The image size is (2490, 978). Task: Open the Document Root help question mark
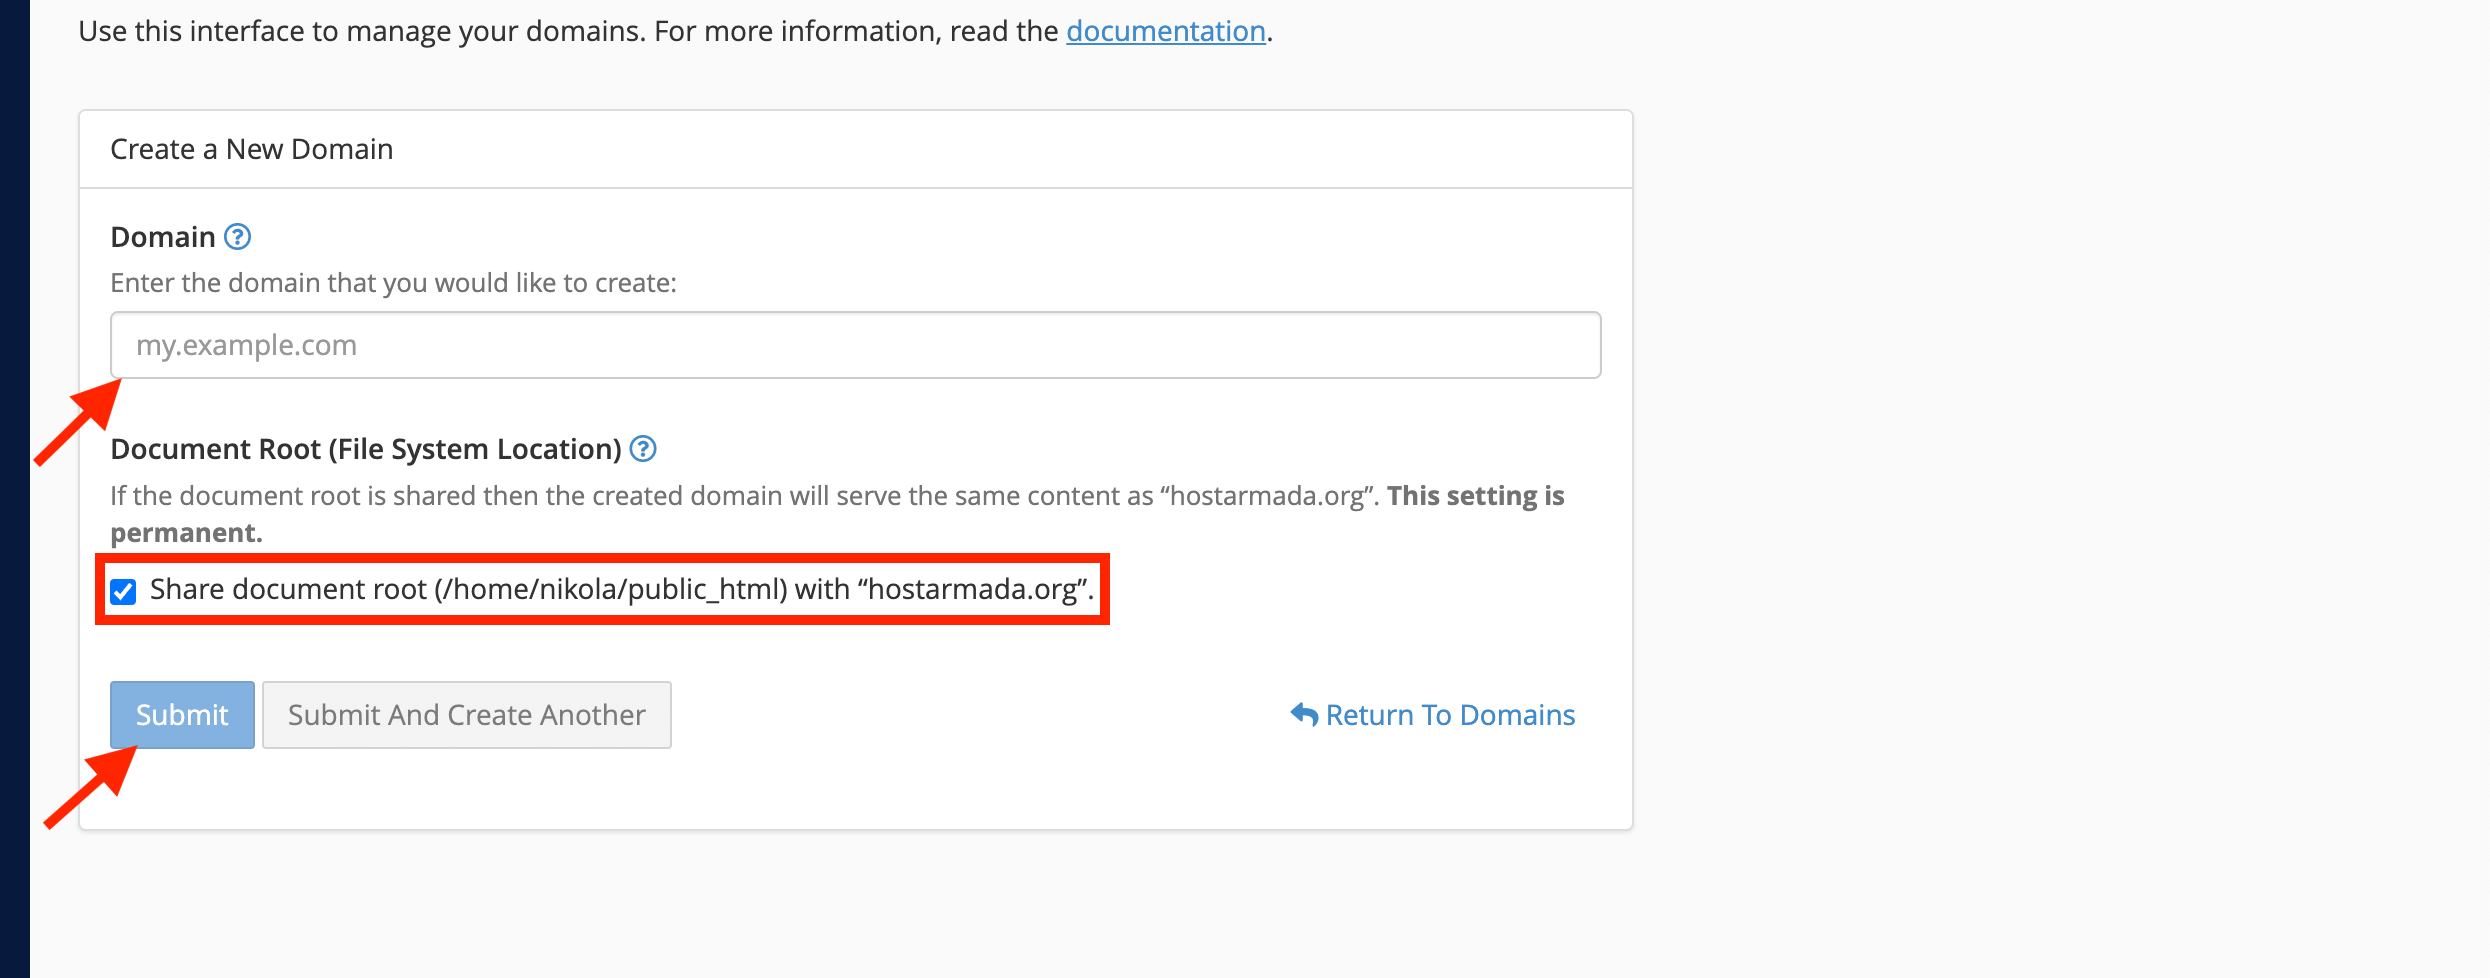pos(643,449)
